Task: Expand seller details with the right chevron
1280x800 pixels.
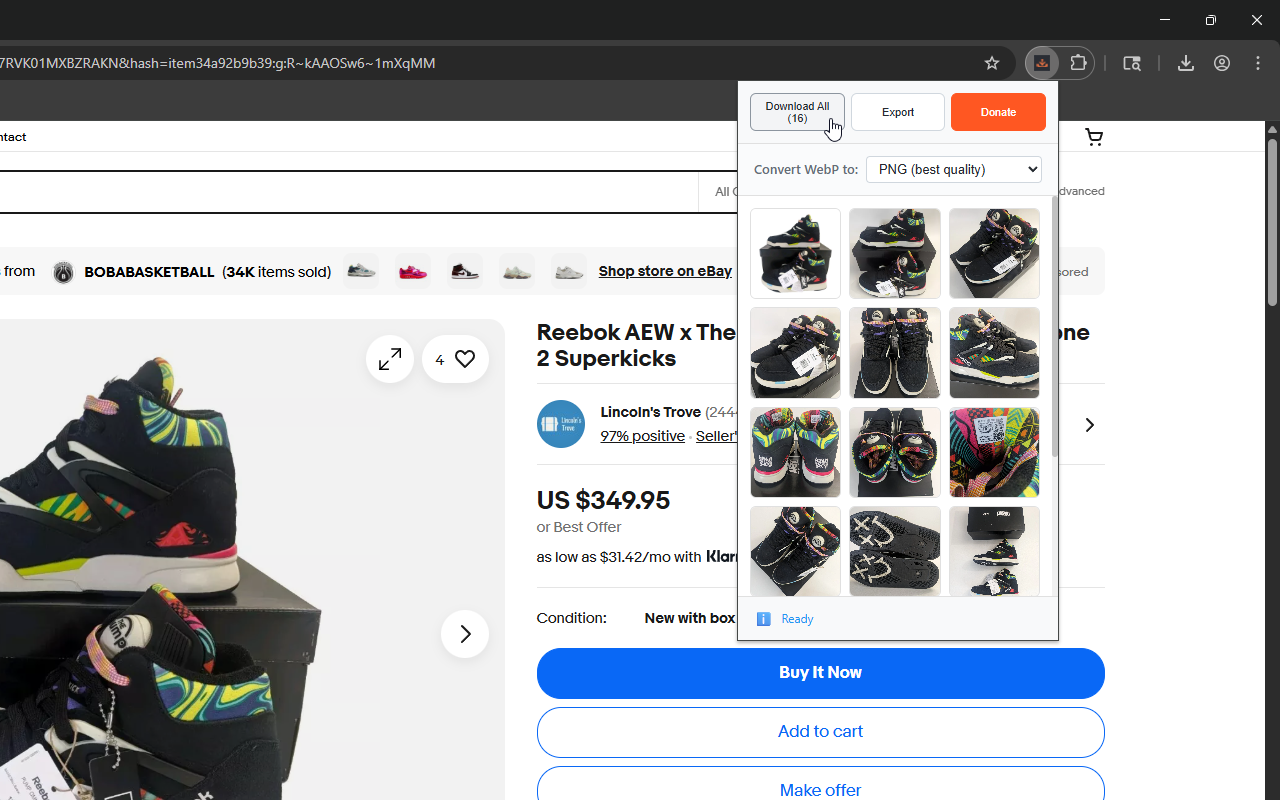Action: pos(1090,425)
